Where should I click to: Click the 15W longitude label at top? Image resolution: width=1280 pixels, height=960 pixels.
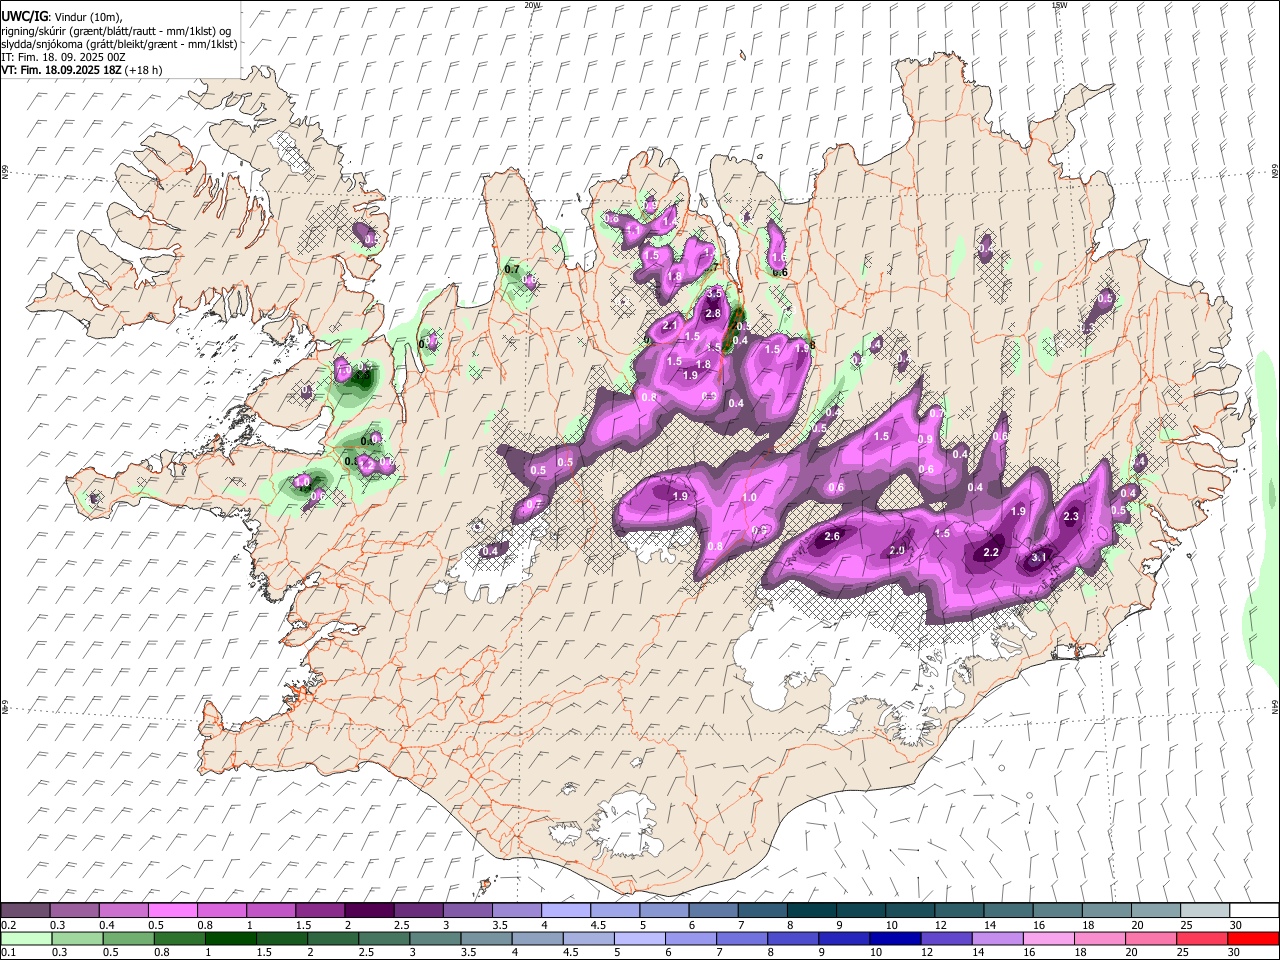pyautogui.click(x=1059, y=5)
